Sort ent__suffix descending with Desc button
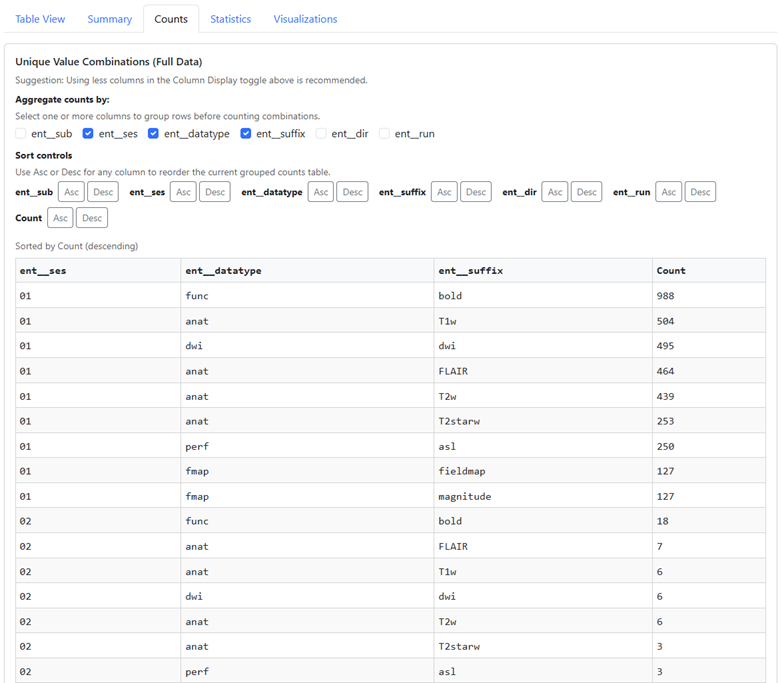Image resolution: width=782 pixels, height=683 pixels. pos(476,192)
